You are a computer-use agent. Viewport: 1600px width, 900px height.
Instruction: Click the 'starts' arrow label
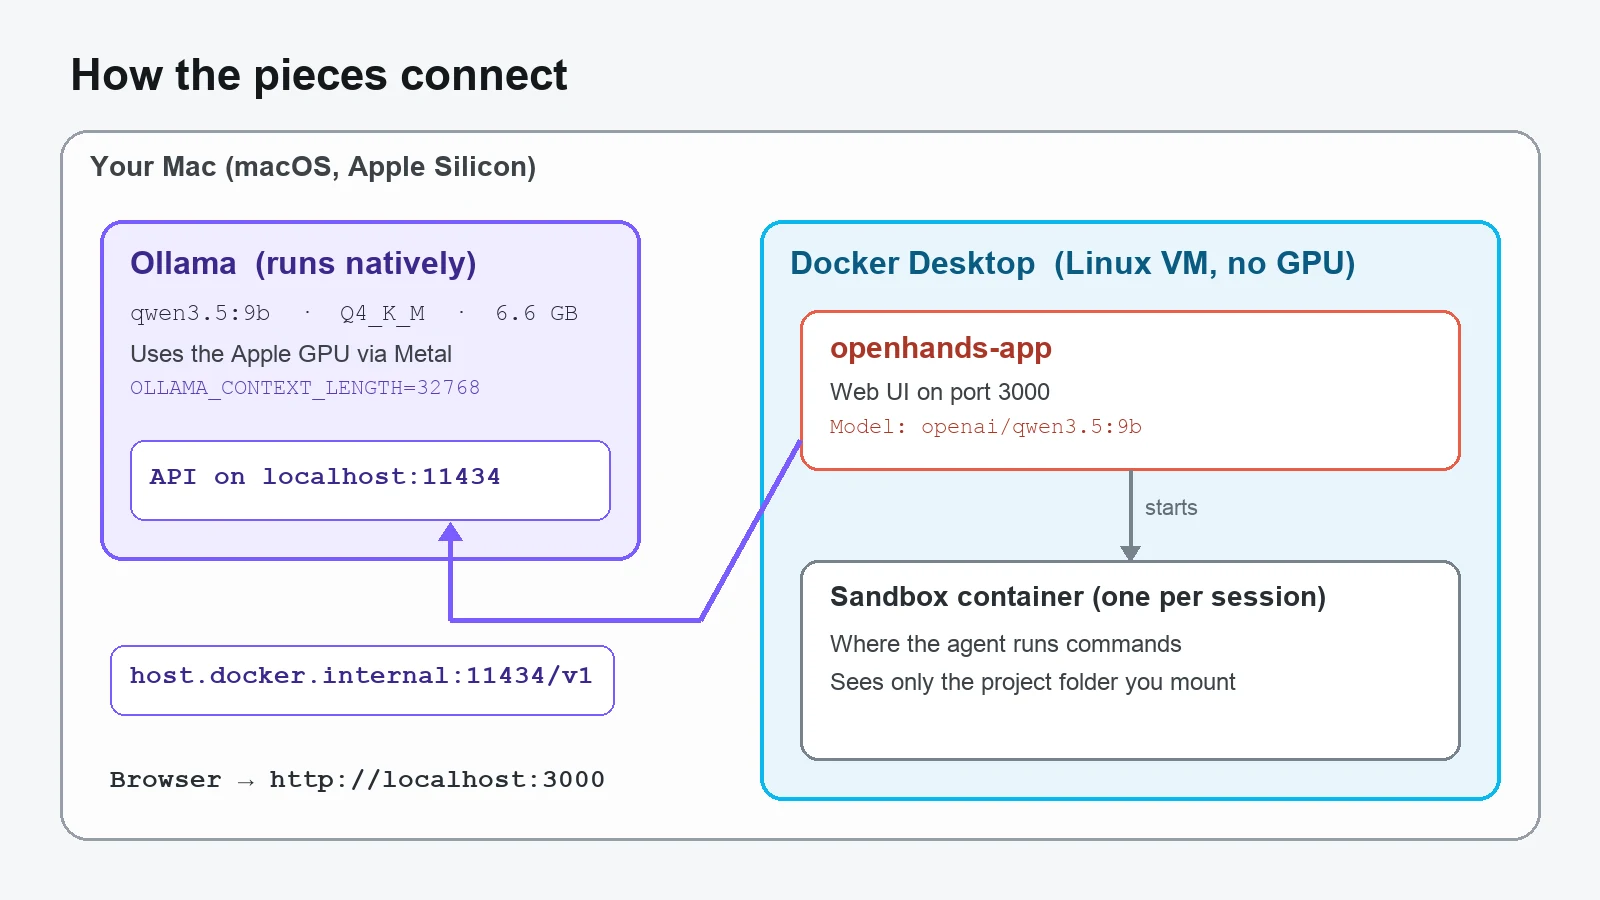coord(1171,508)
